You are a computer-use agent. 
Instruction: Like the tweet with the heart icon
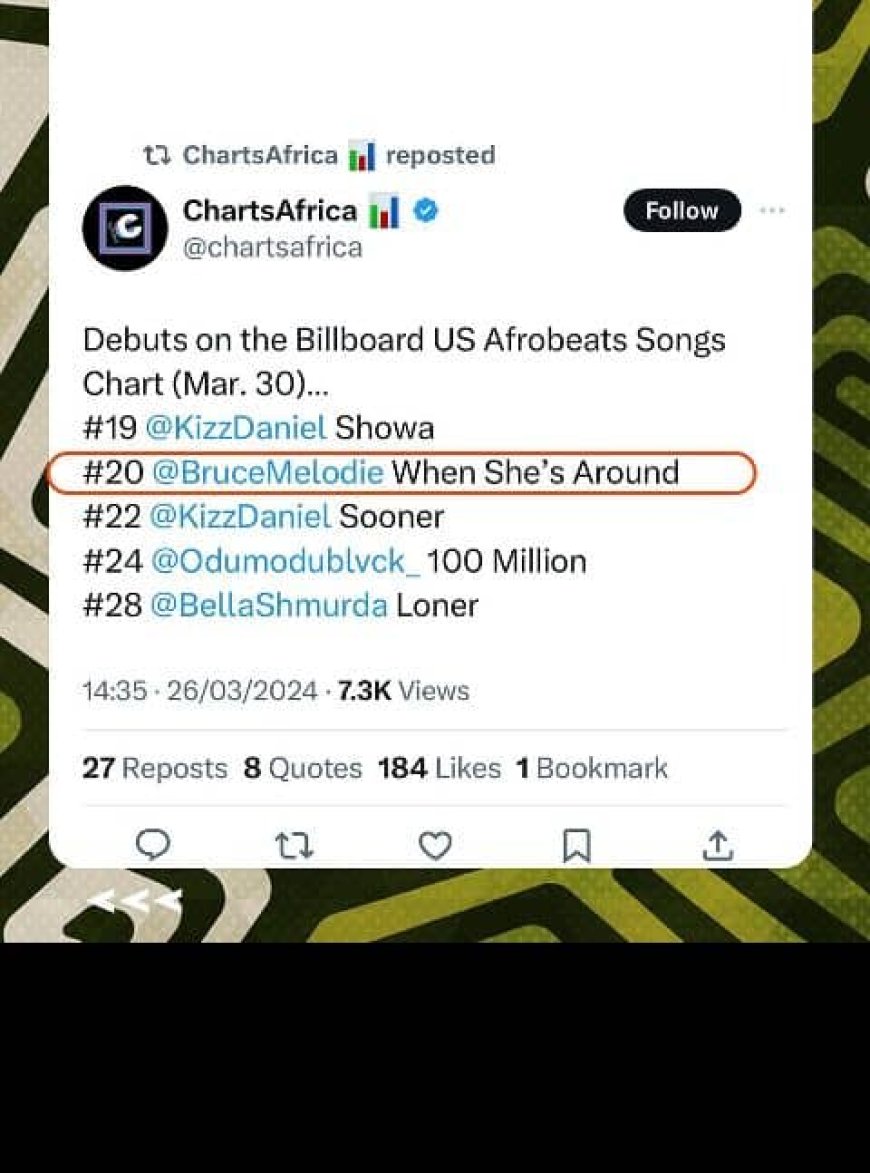(x=435, y=847)
